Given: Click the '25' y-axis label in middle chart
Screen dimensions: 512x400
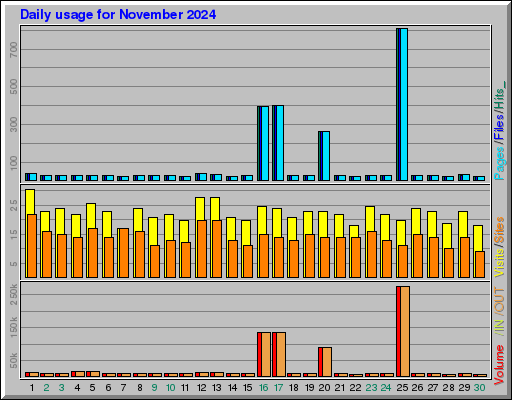Looking at the screenshot, I should [14, 206].
